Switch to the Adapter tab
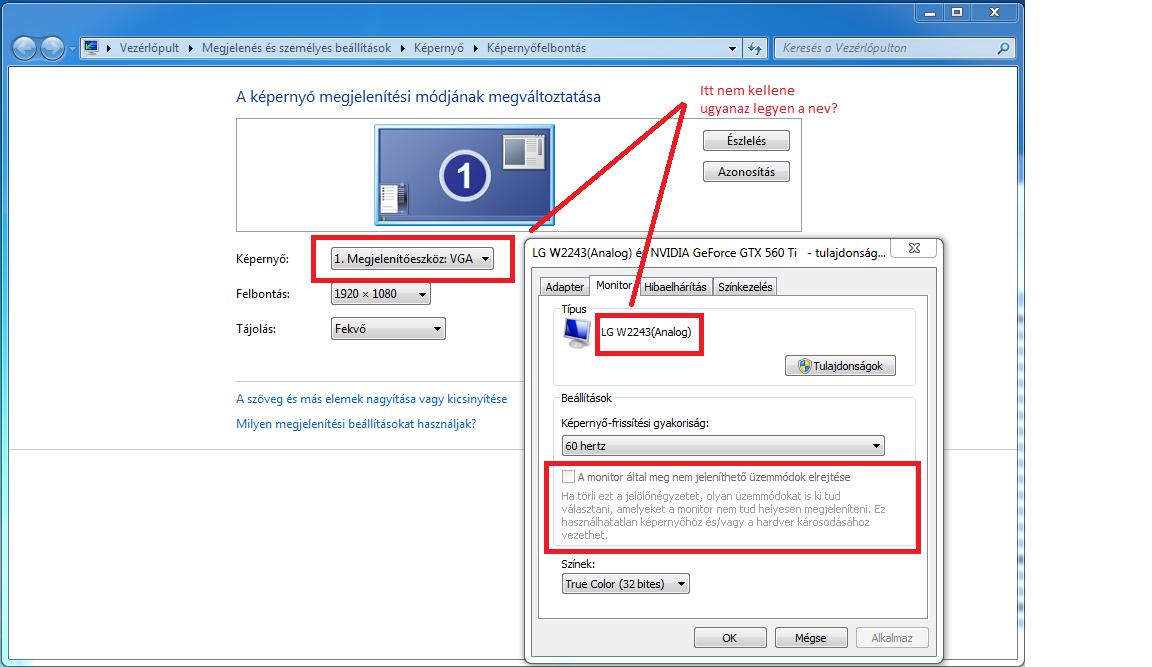Screen dimensions: 1152x667 point(564,286)
